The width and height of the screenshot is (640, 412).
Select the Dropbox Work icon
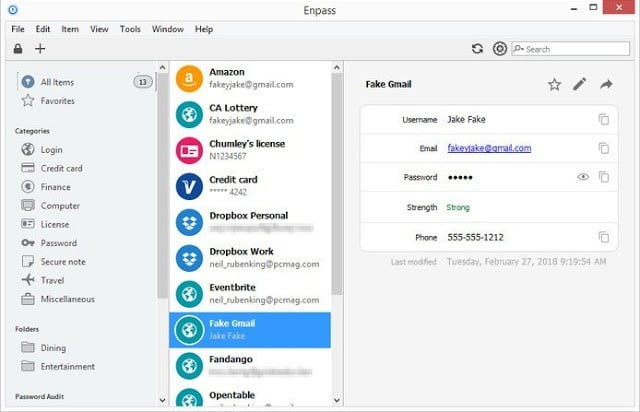pyautogui.click(x=189, y=258)
